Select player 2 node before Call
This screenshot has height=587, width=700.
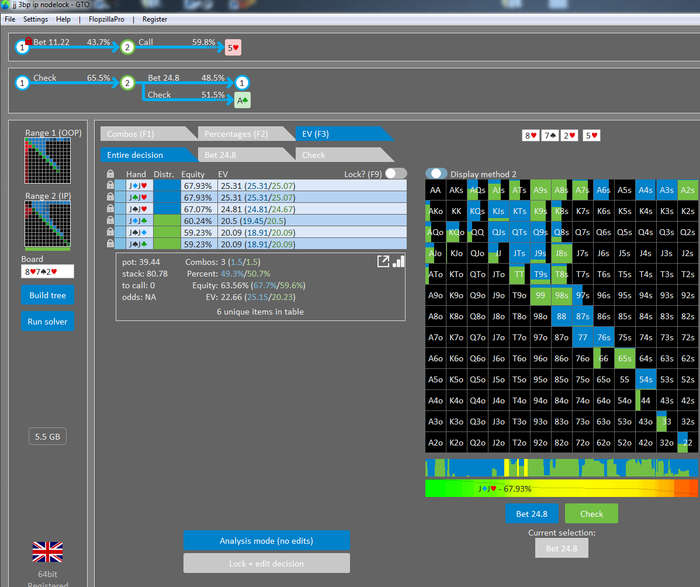click(127, 47)
